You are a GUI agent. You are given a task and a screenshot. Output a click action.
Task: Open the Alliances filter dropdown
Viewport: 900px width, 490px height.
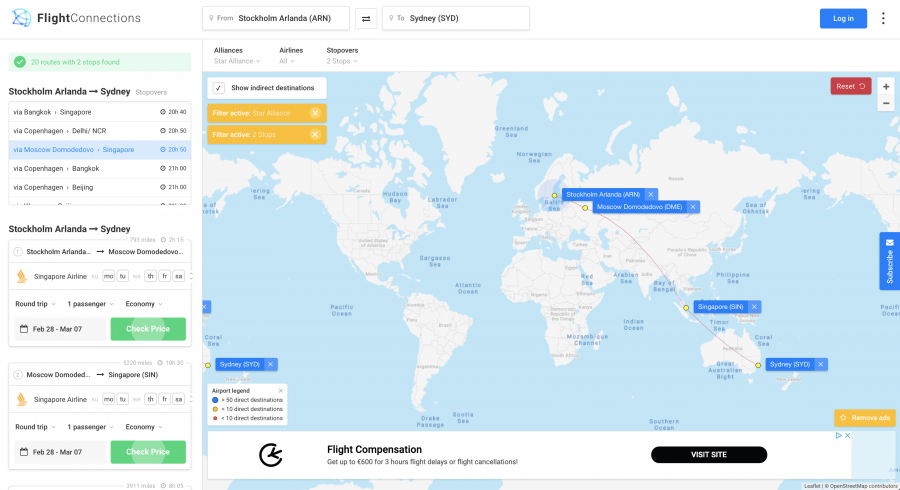point(234,55)
